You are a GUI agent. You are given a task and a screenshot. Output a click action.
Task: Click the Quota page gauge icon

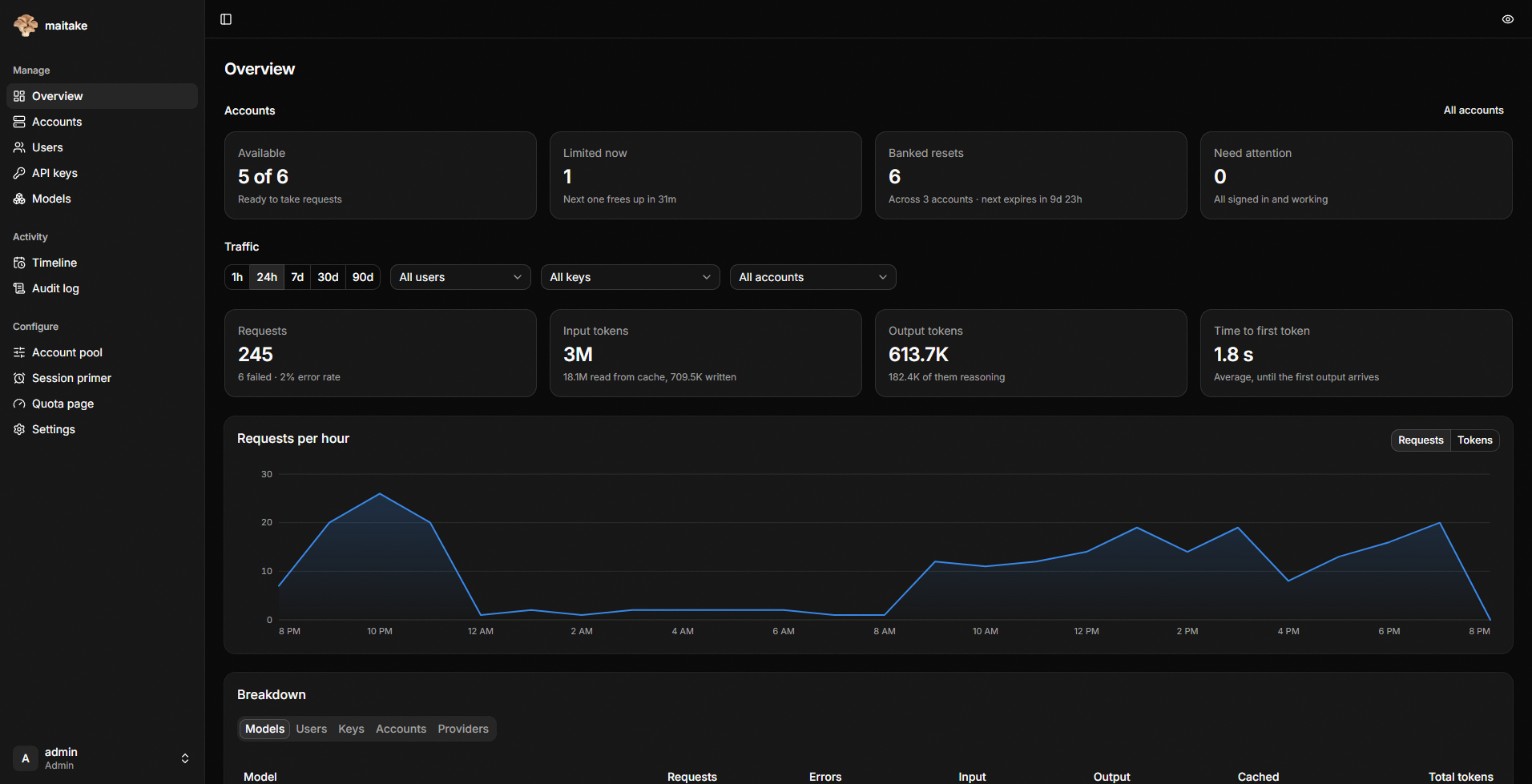(x=19, y=404)
